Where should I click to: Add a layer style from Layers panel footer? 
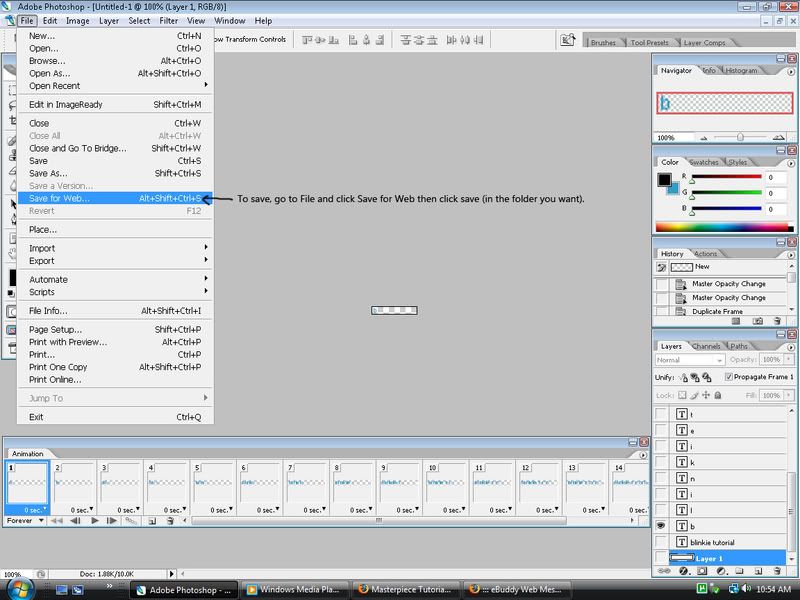684,571
